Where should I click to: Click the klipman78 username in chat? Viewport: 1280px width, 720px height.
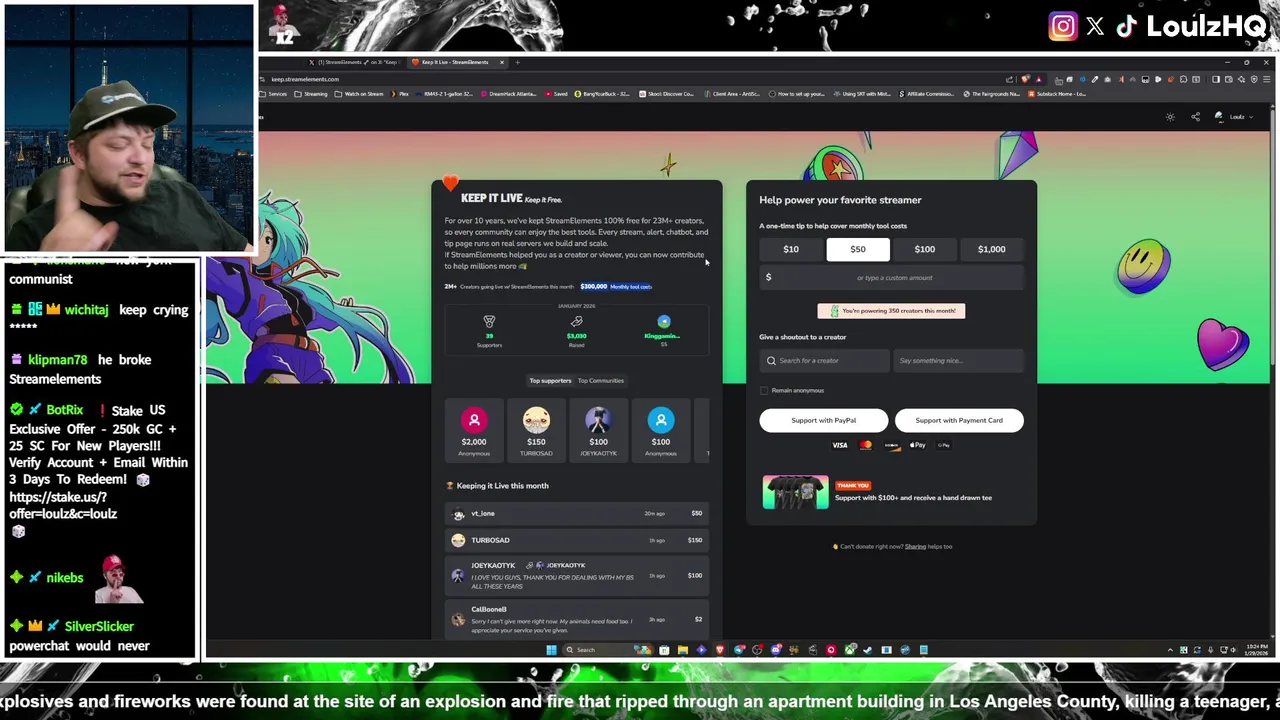[x=58, y=360]
